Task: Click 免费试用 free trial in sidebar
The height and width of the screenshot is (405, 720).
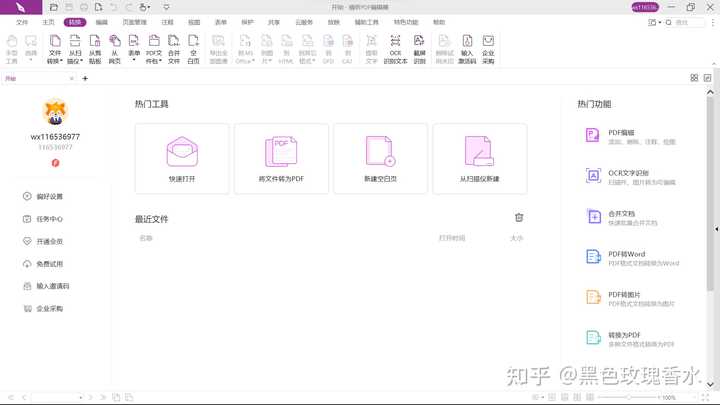Action: (x=43, y=264)
